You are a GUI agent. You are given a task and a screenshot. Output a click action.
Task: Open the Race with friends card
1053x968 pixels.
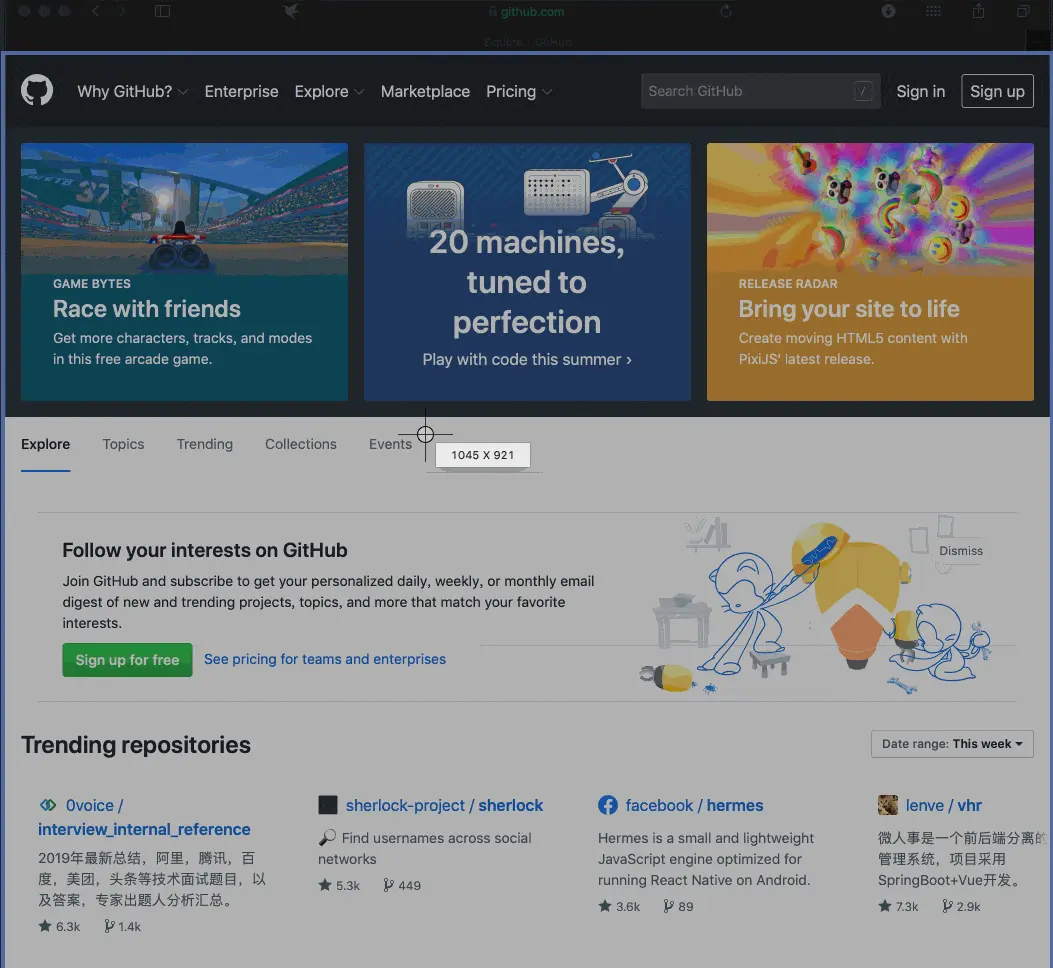click(185, 271)
